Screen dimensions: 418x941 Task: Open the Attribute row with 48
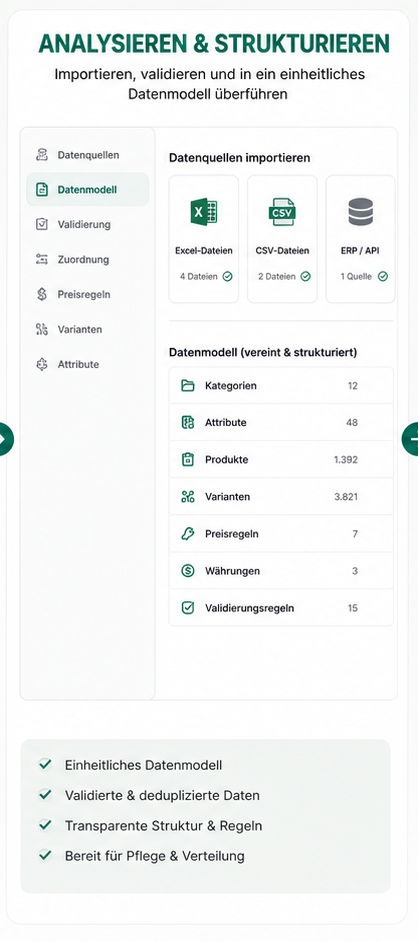point(281,422)
